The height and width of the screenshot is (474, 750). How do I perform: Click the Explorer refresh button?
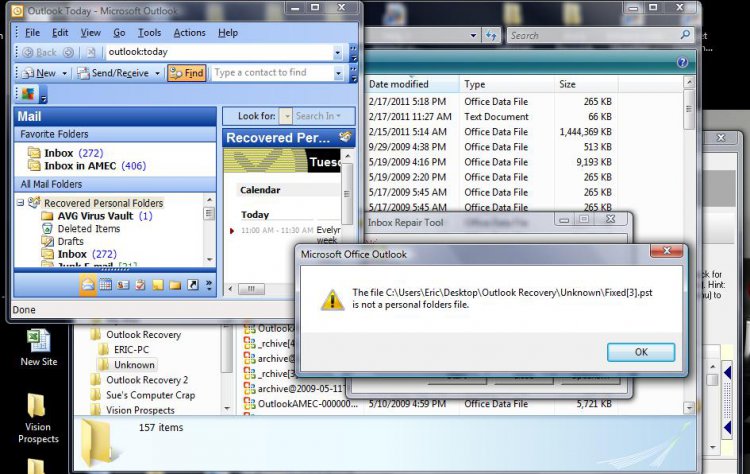click(x=491, y=35)
